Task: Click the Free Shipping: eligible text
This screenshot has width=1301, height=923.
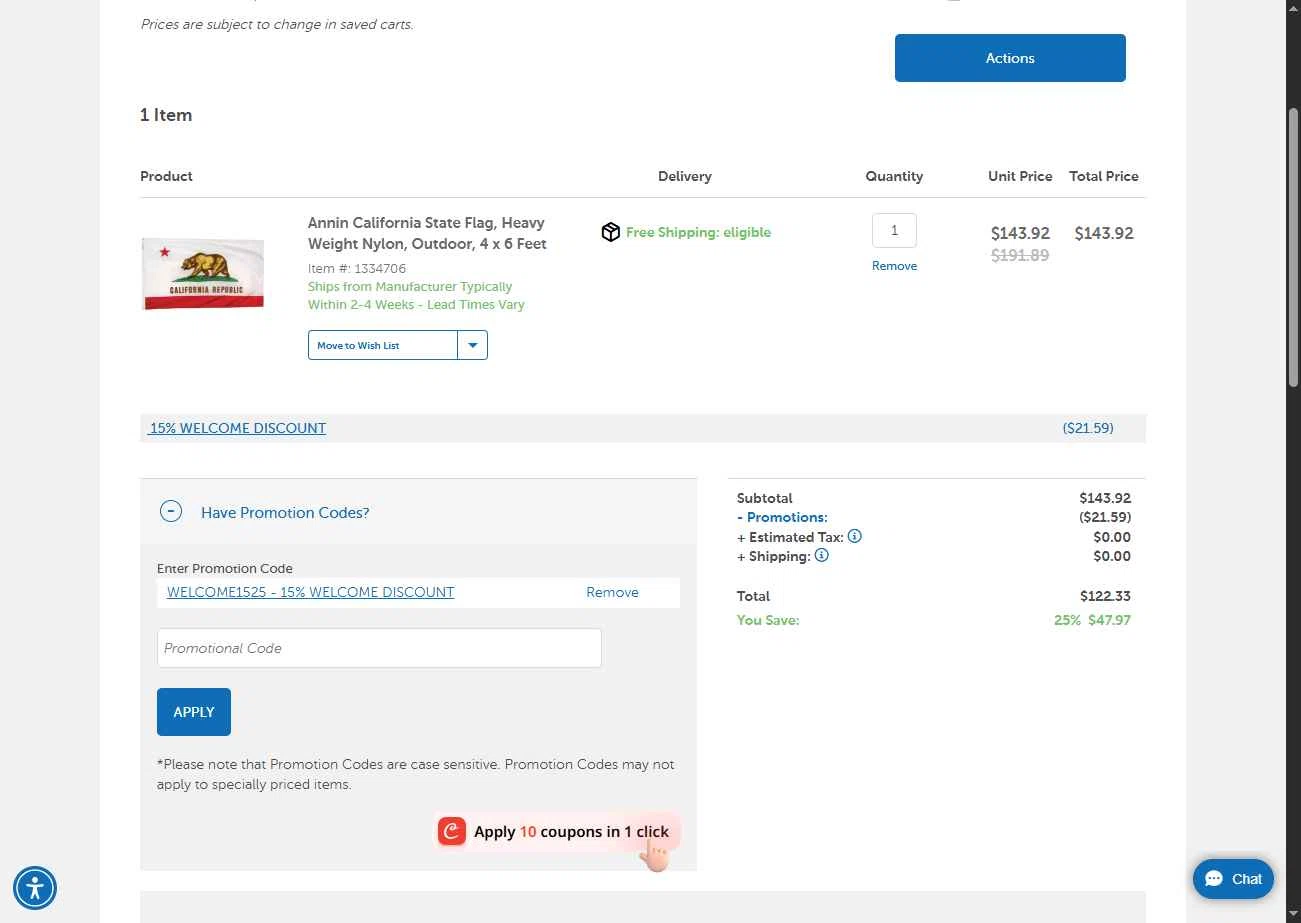Action: click(698, 232)
